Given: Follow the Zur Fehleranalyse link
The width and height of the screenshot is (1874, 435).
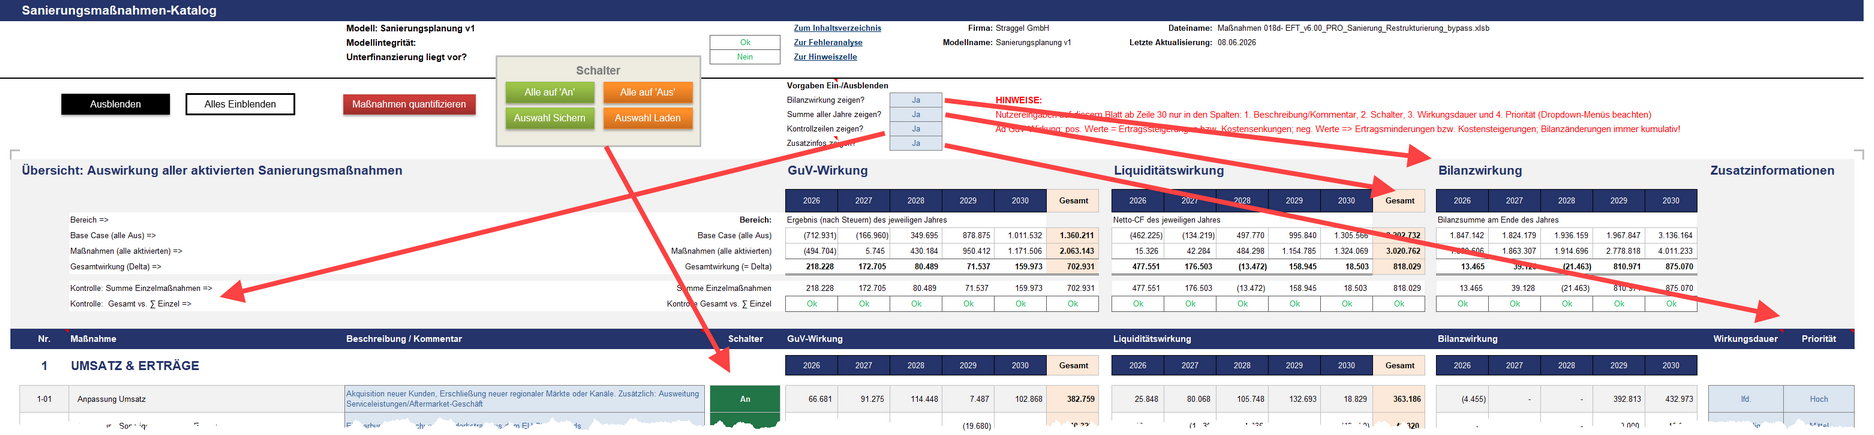Looking at the screenshot, I should 828,43.
